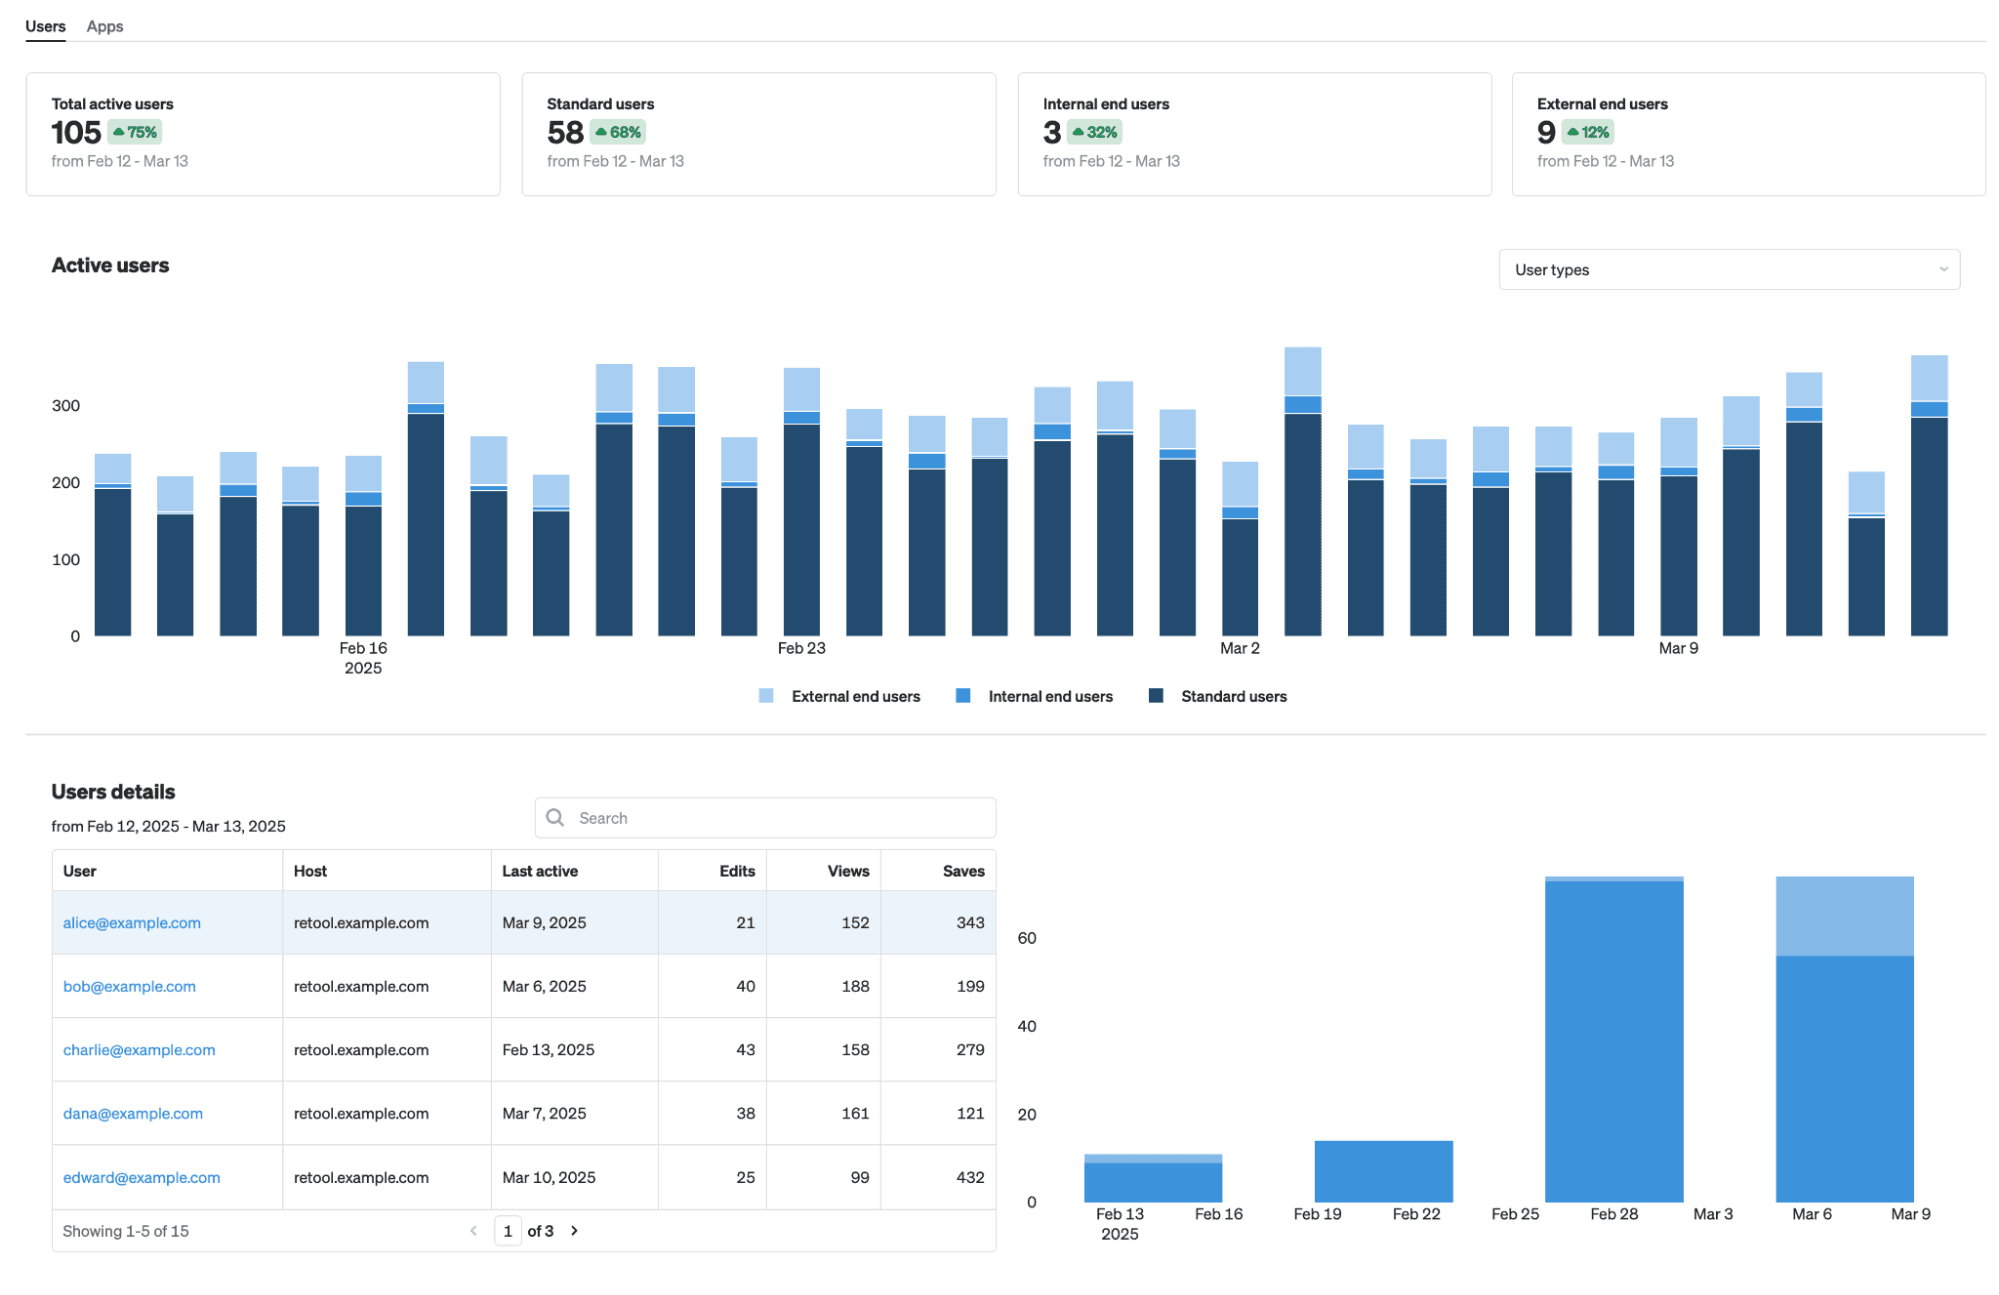Click the 68% Standard users badge

[618, 132]
